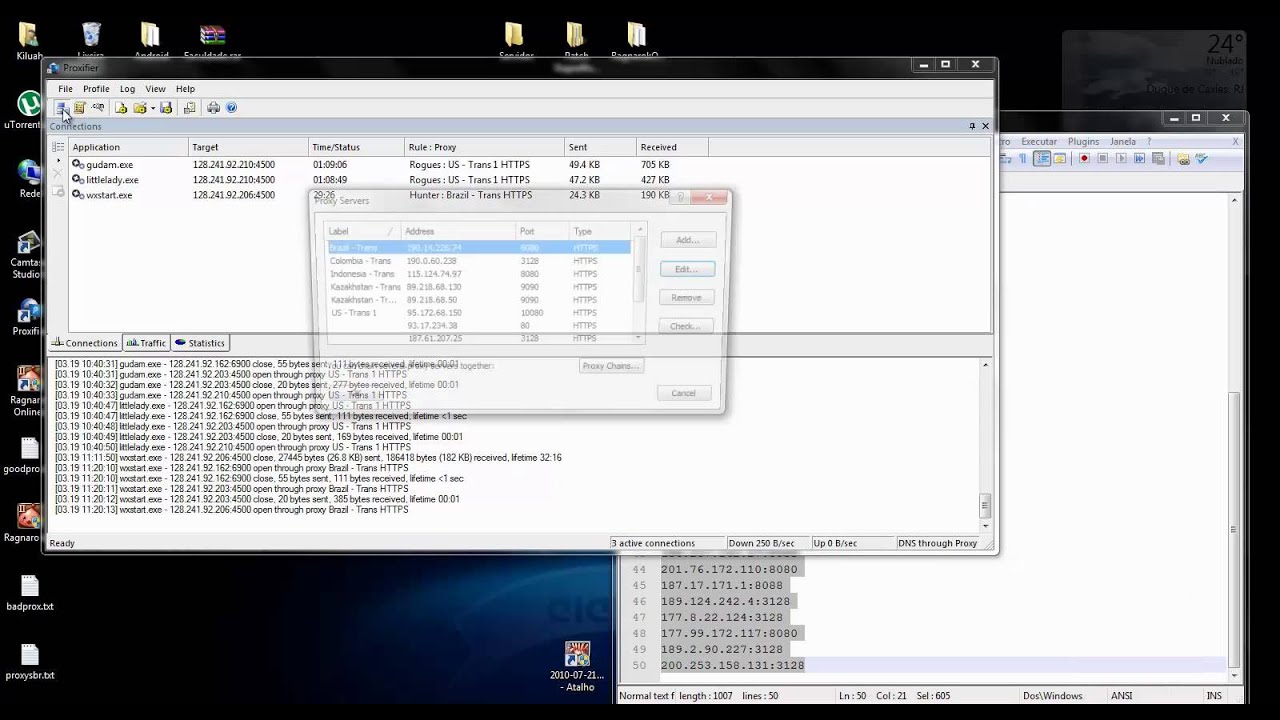
Task: Save the profile with the disk icon
Action: pyautogui.click(x=166, y=107)
